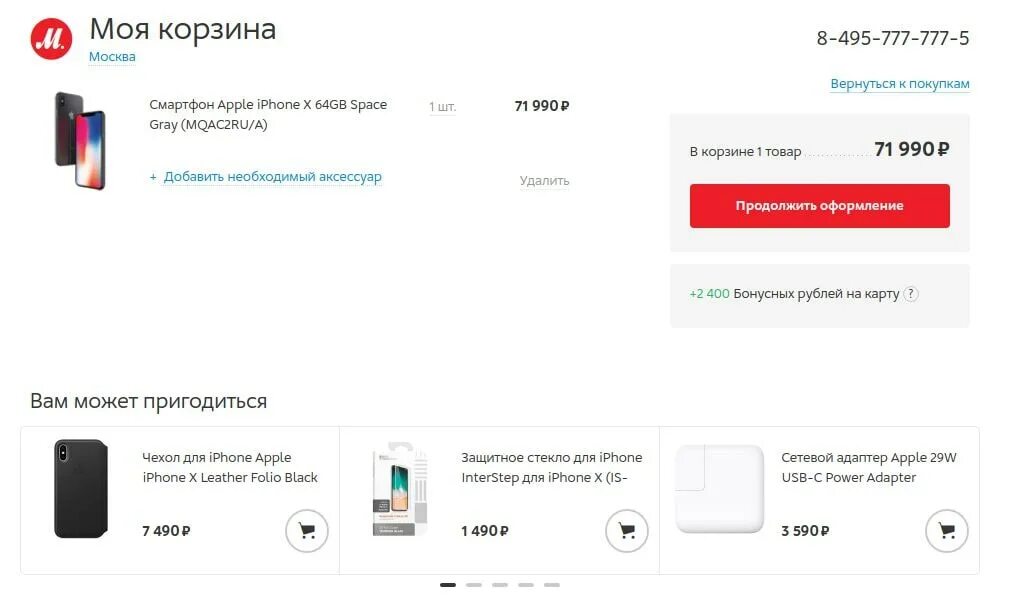Screen dimensions: 1013x615
Task: Jump to last carousel page dot
Action: click(552, 585)
